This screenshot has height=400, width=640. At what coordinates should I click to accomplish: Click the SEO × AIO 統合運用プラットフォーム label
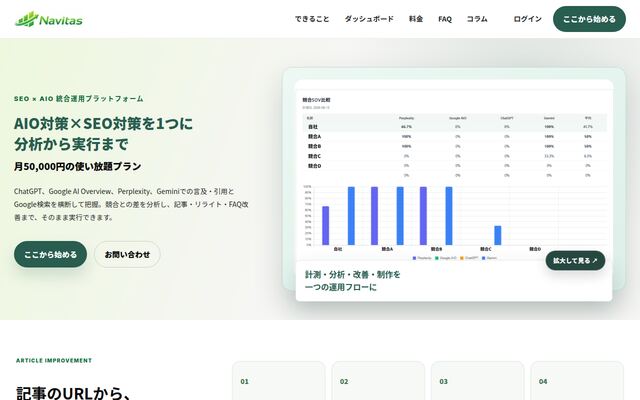pyautogui.click(x=79, y=99)
